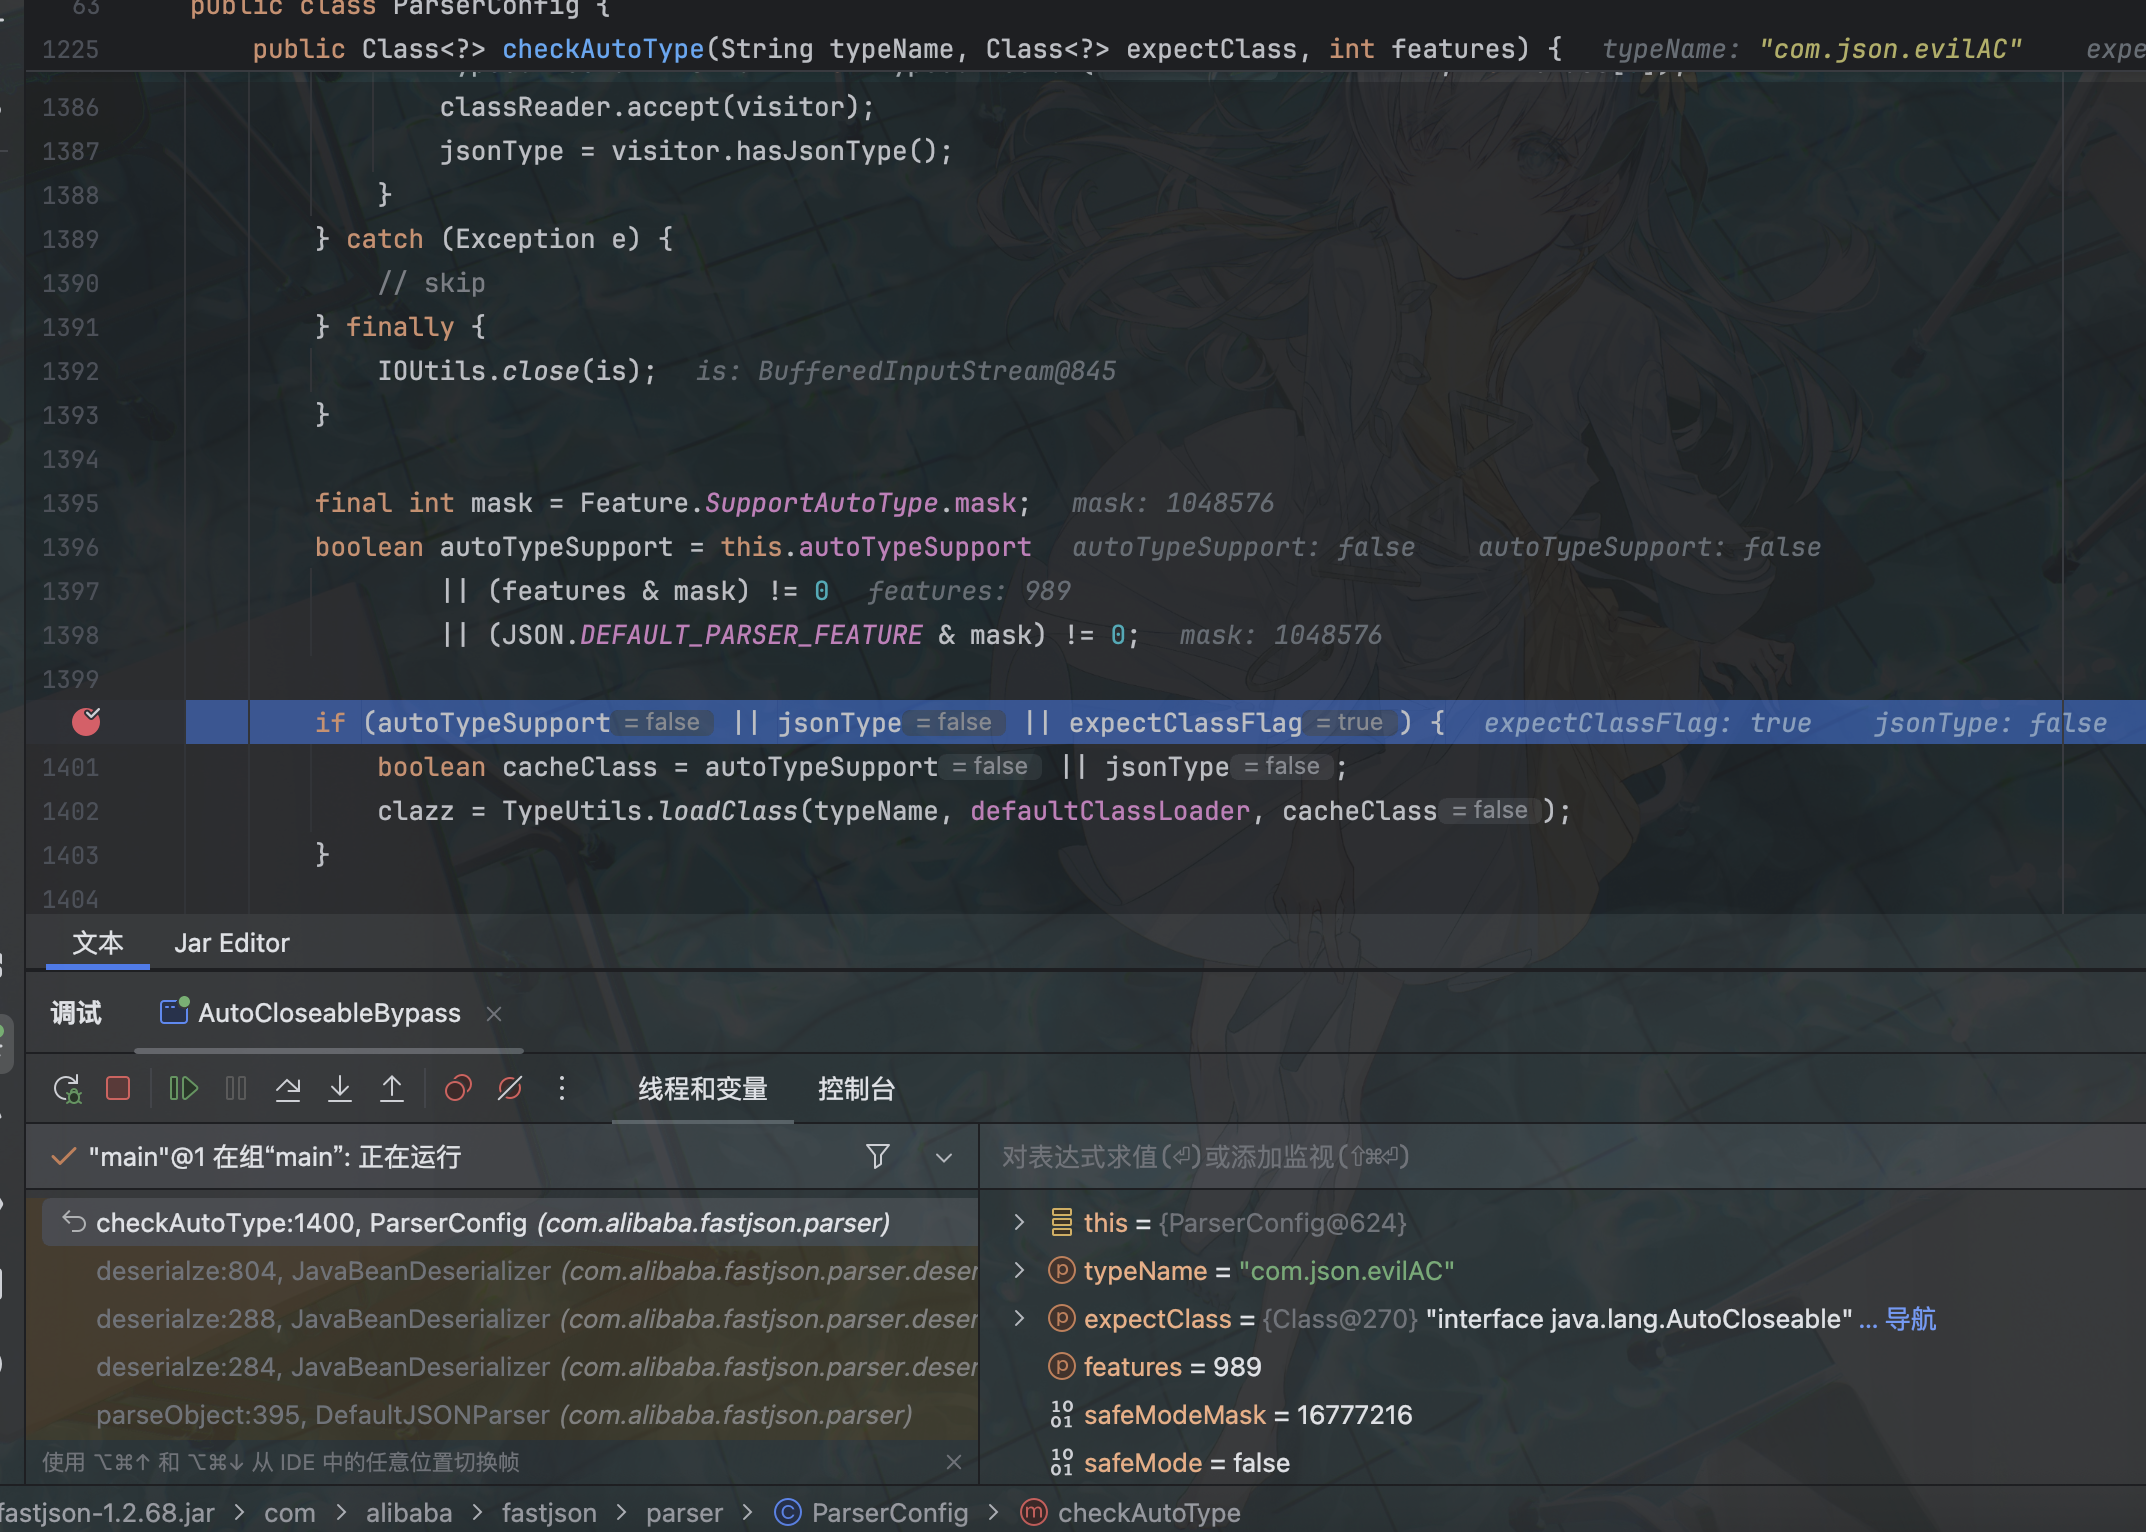Viewport: 2146px width, 1532px height.
Task: Click the 导航 navigate link
Action: coord(1910,1319)
